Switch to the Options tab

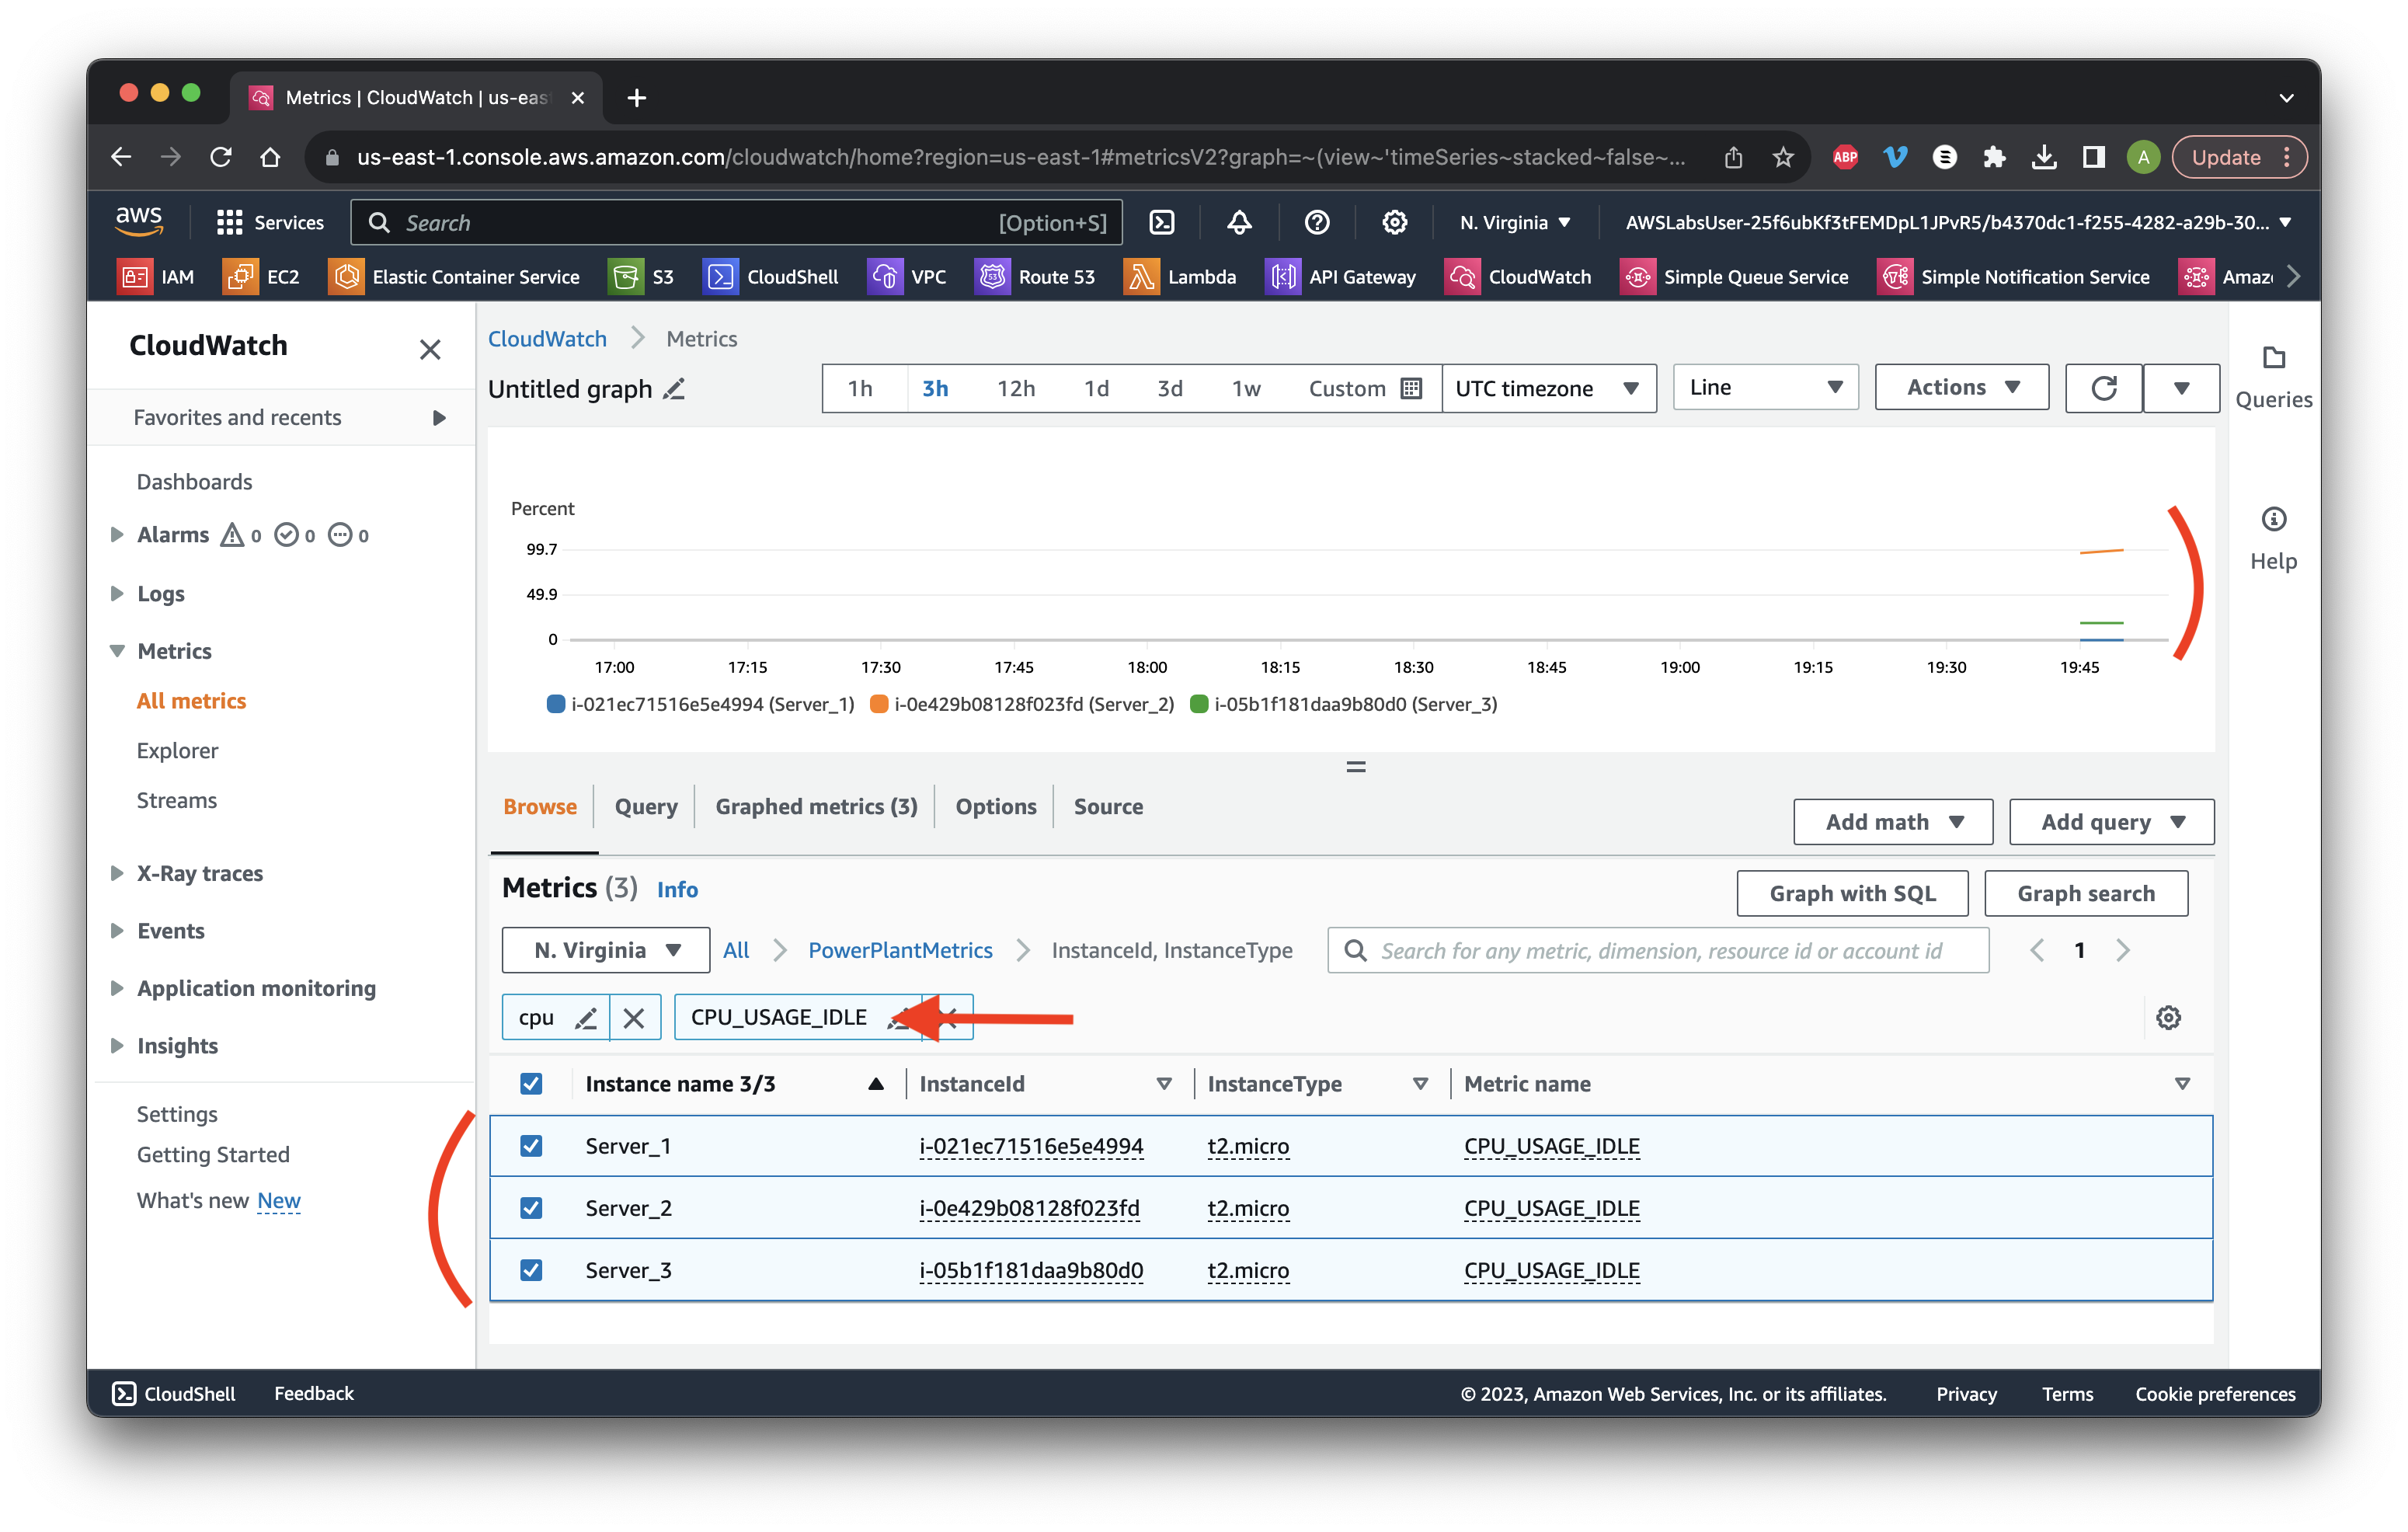tap(996, 806)
